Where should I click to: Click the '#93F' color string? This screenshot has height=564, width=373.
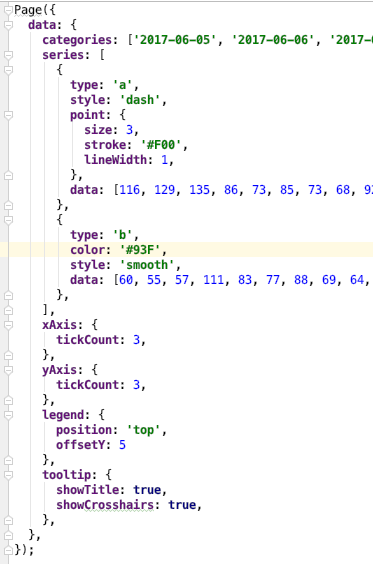pyautogui.click(x=140, y=250)
